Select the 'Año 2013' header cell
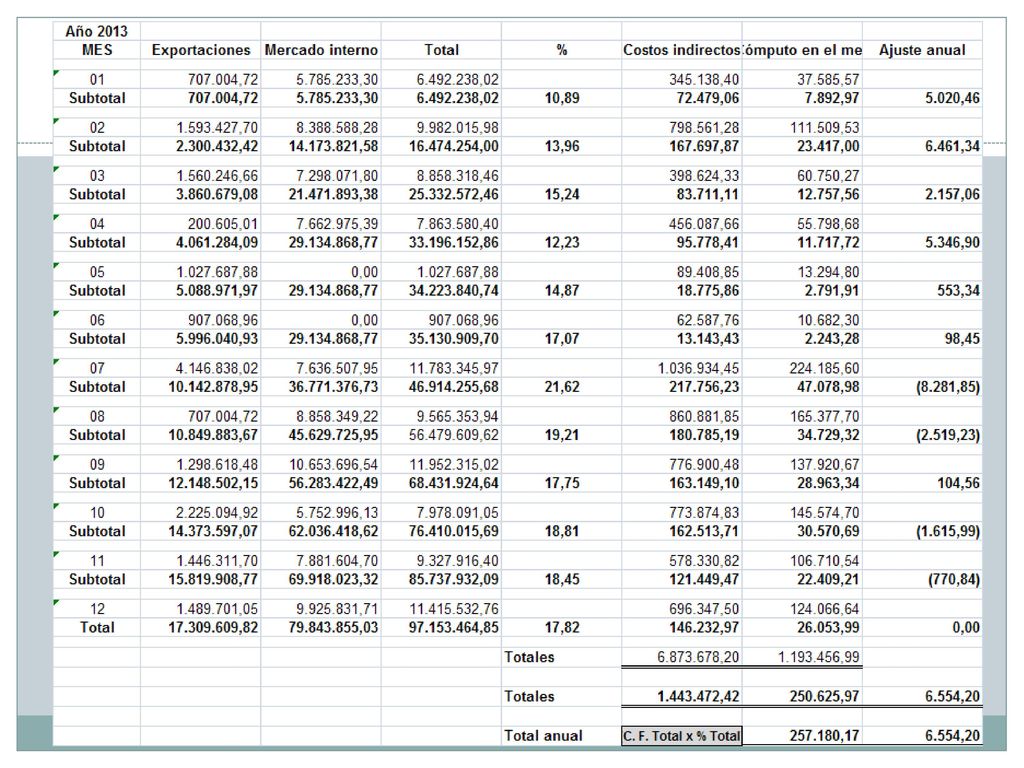The height and width of the screenshot is (768, 1024). [97, 31]
